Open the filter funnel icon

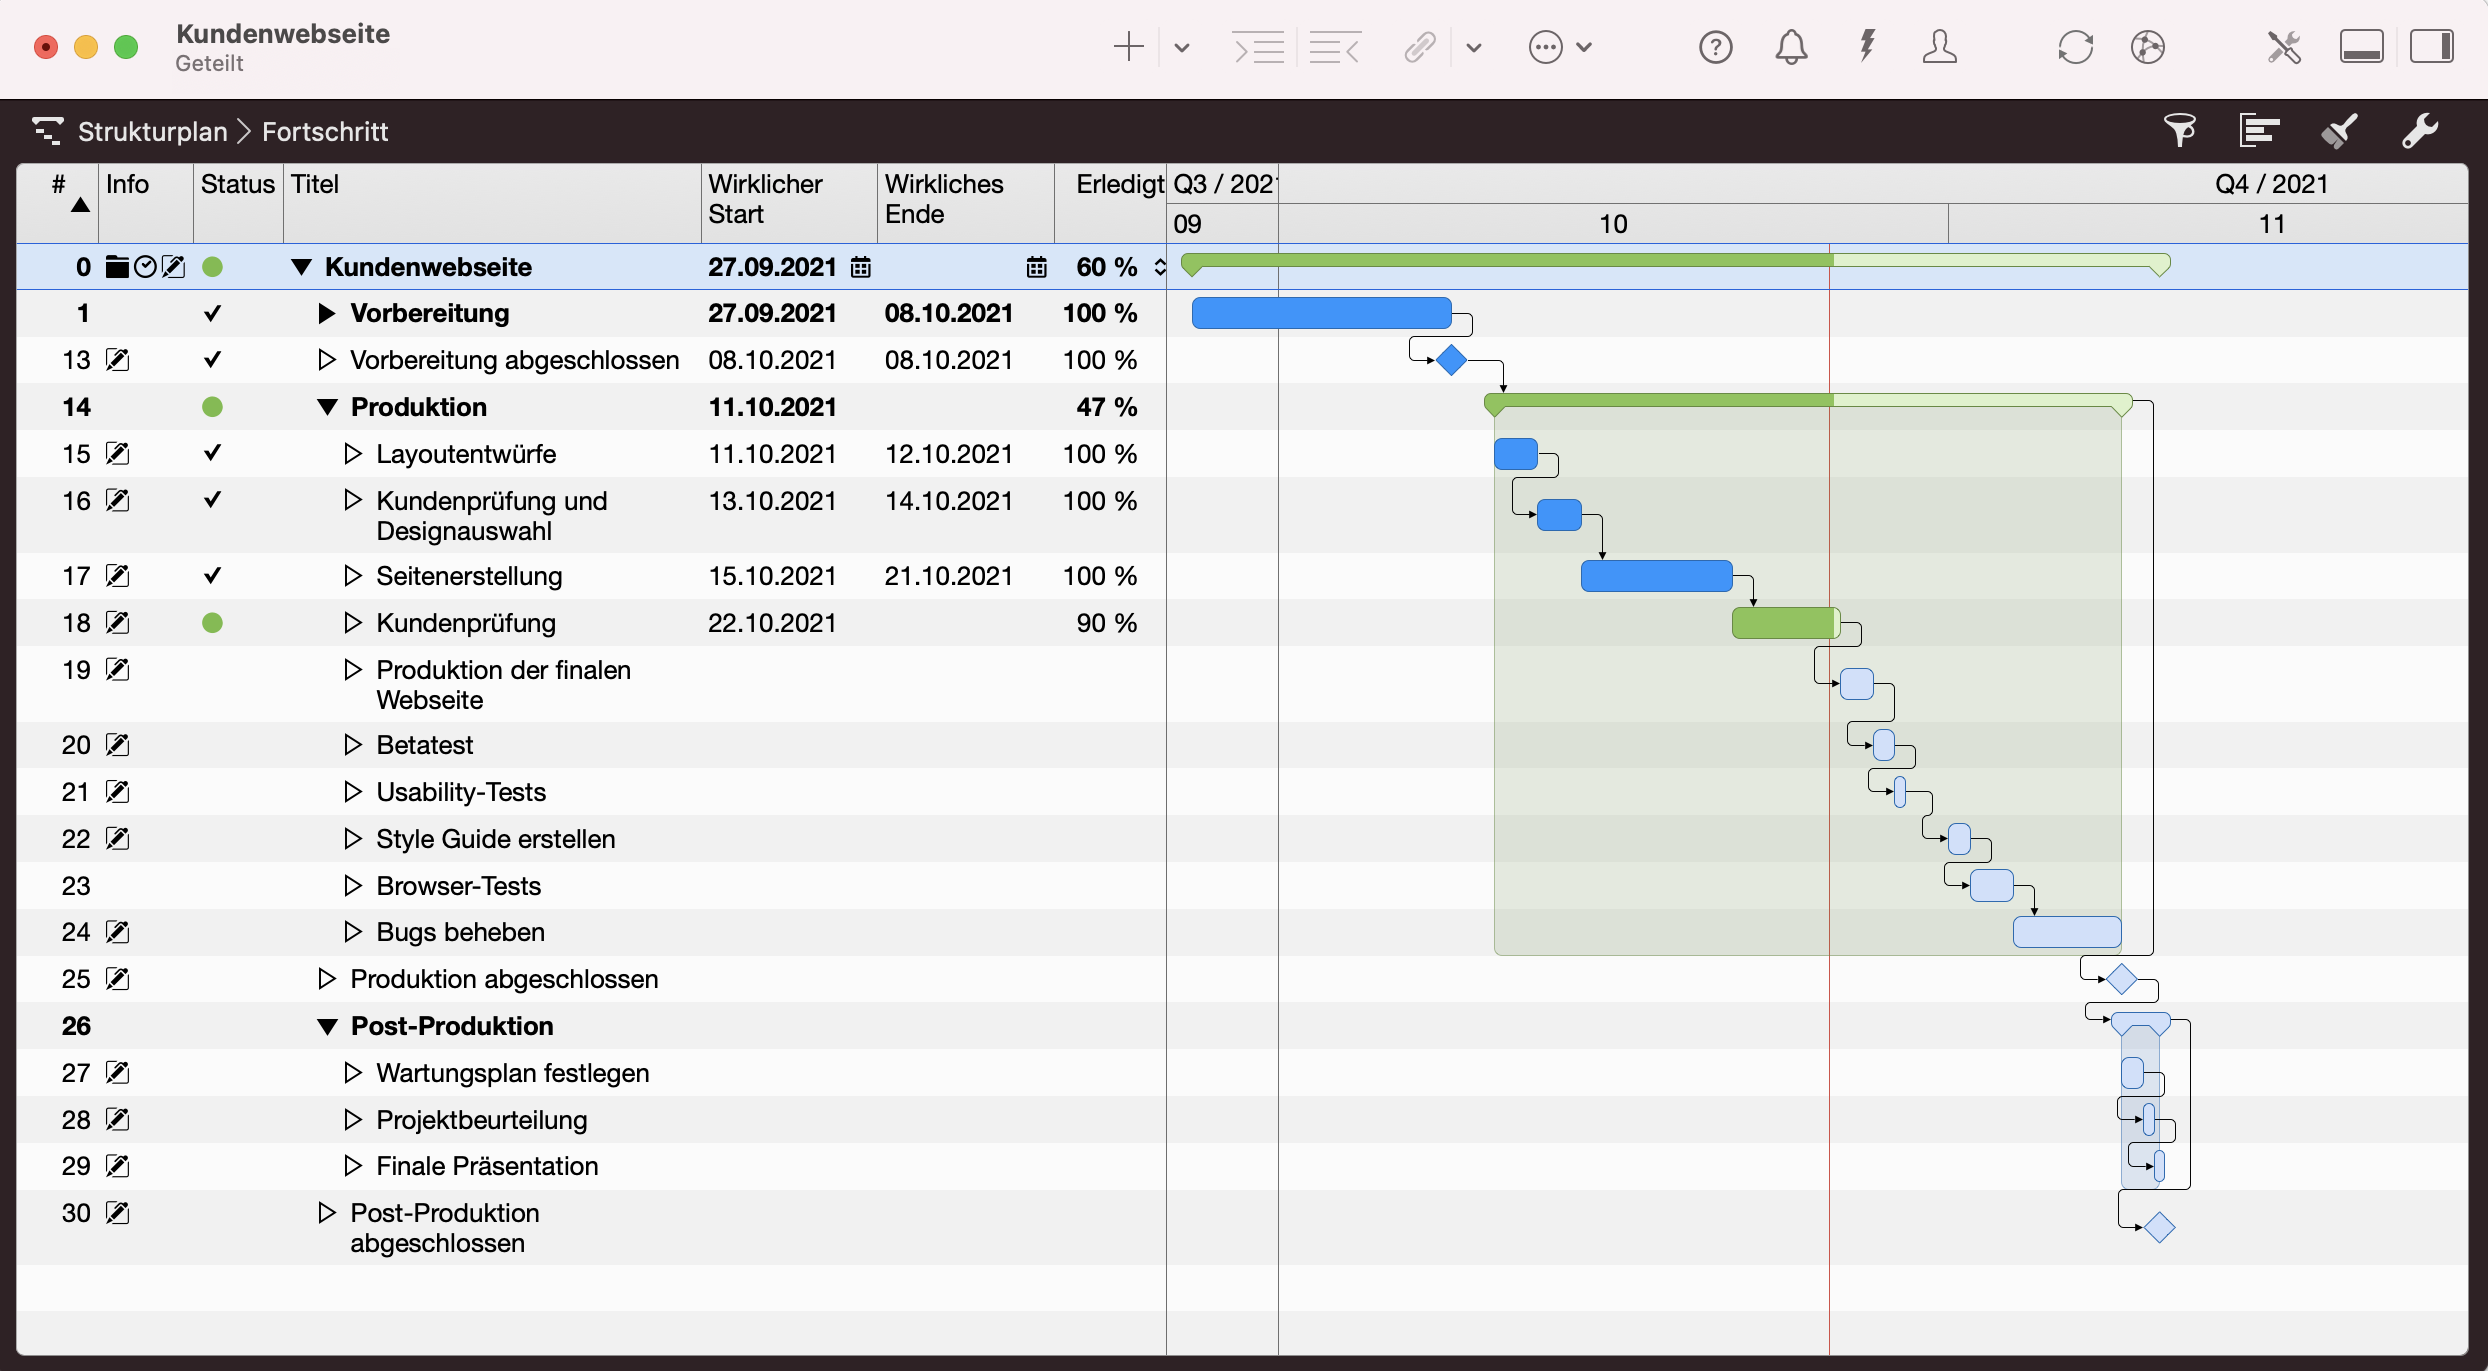click(2180, 131)
